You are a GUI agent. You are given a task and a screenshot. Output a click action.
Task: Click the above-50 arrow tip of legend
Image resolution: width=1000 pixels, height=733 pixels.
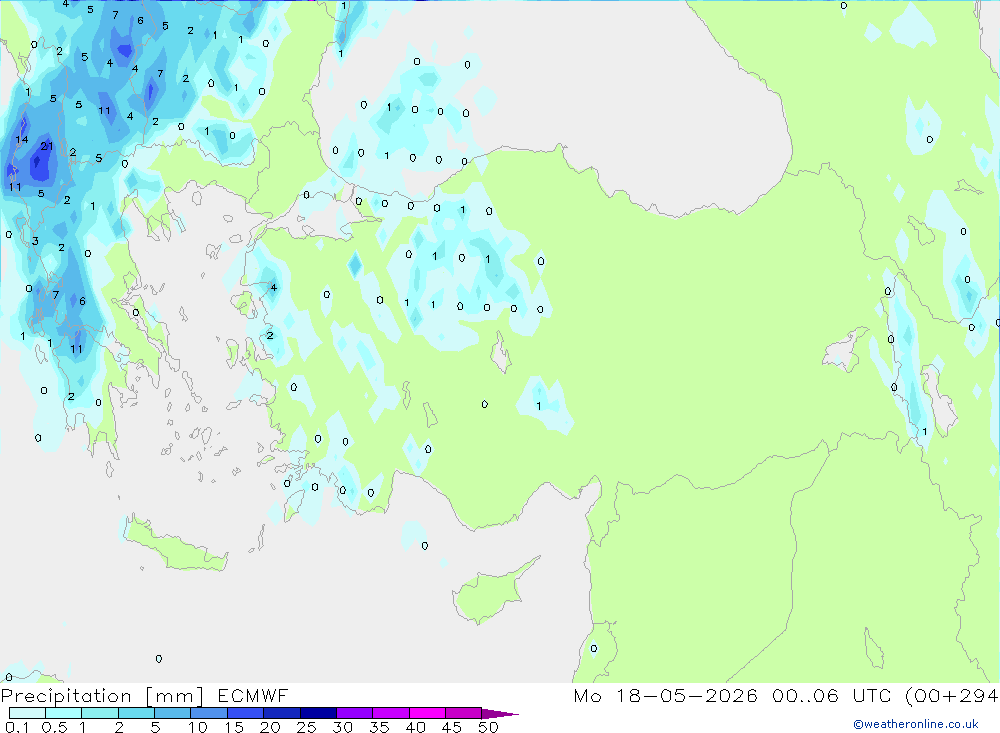(500, 714)
